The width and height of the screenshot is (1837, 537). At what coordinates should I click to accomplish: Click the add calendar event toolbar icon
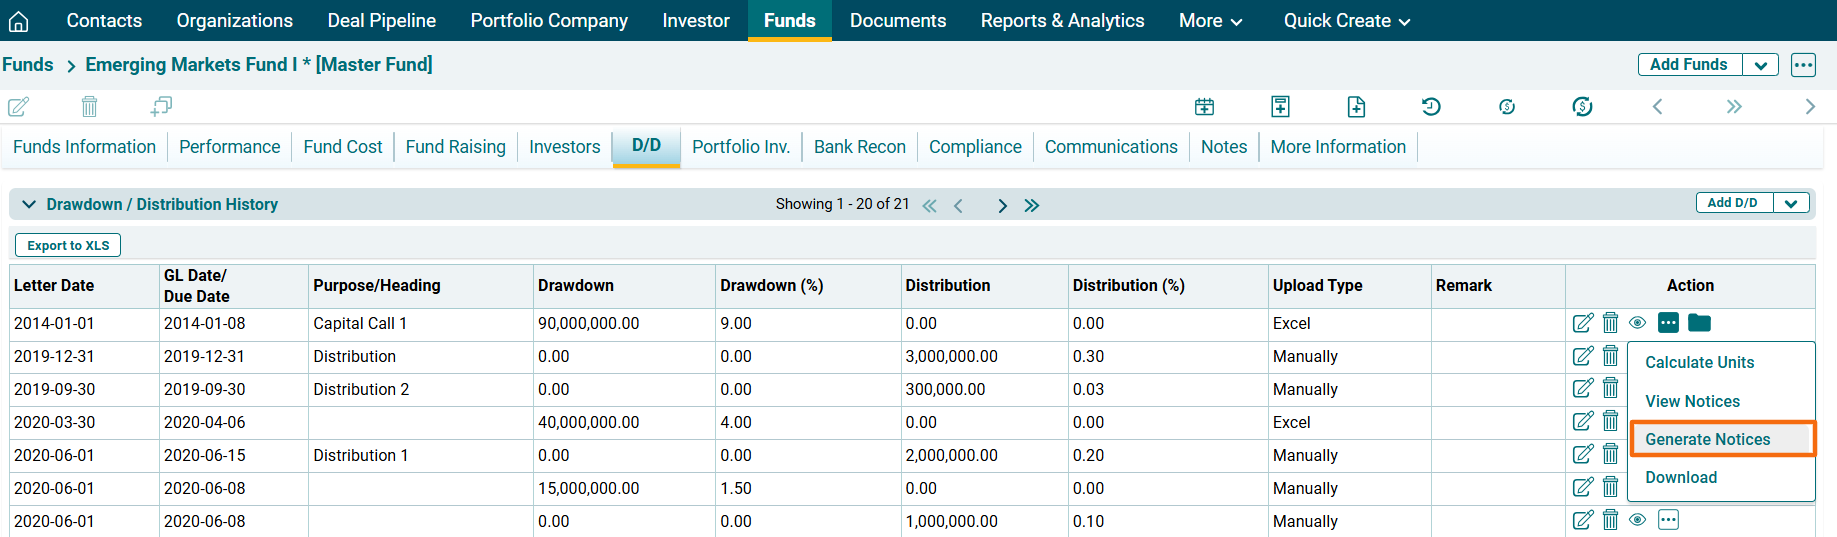coord(1204,107)
